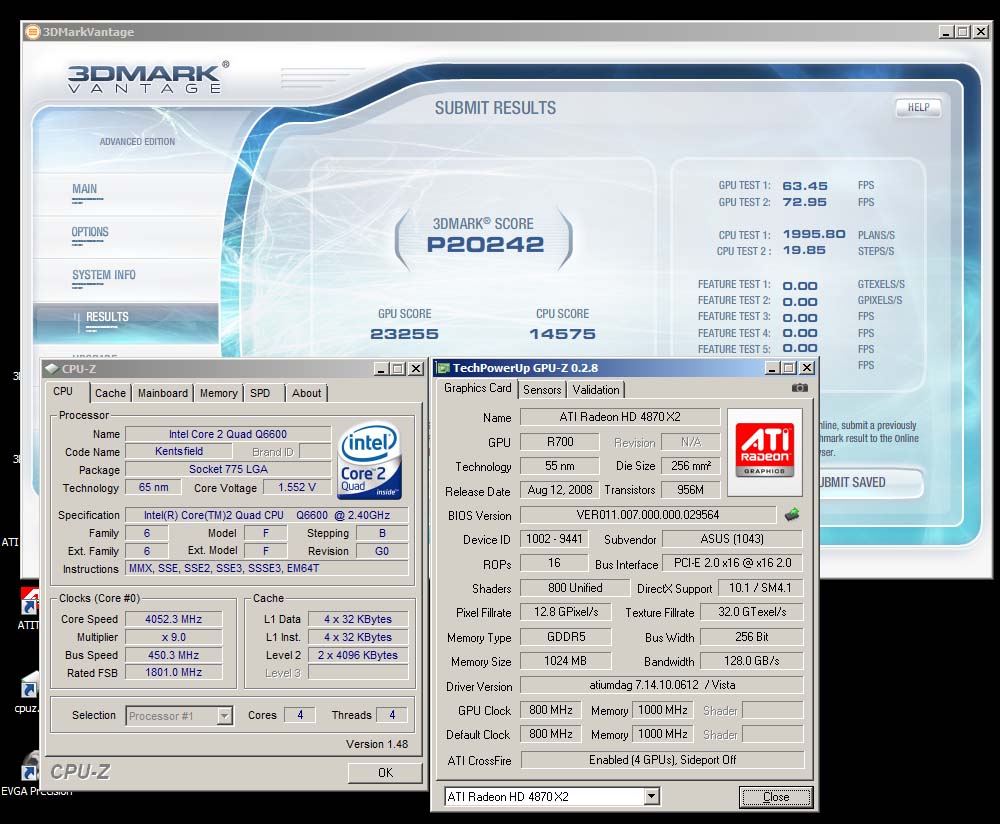Screen dimensions: 1000x824
Task: Click the GPU-Z title bar icon
Action: point(443,368)
